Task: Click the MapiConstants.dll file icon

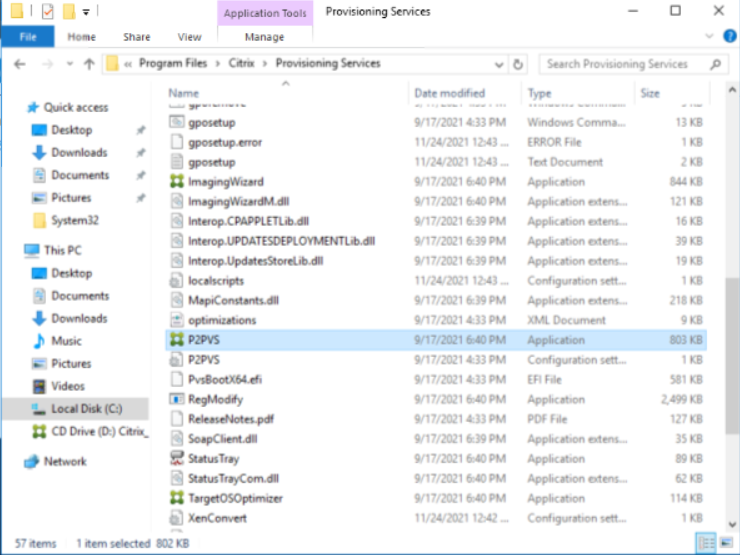Action: (177, 300)
